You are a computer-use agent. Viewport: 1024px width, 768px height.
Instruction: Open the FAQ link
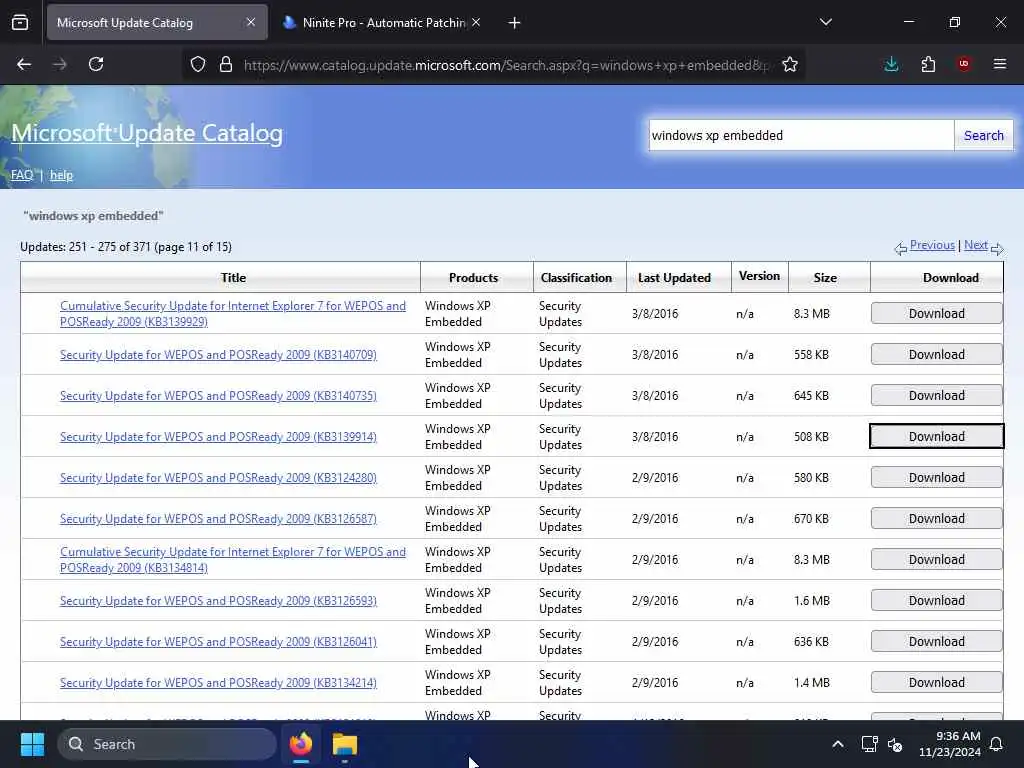click(22, 175)
